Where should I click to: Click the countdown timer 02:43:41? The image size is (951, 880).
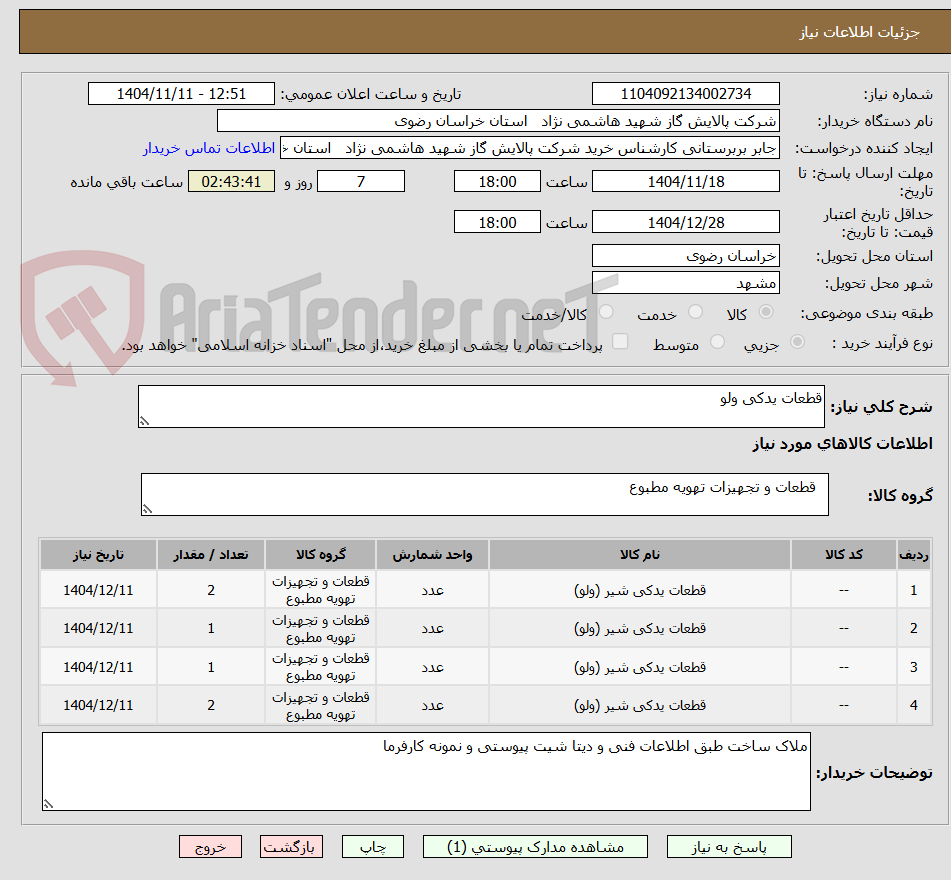click(x=231, y=181)
